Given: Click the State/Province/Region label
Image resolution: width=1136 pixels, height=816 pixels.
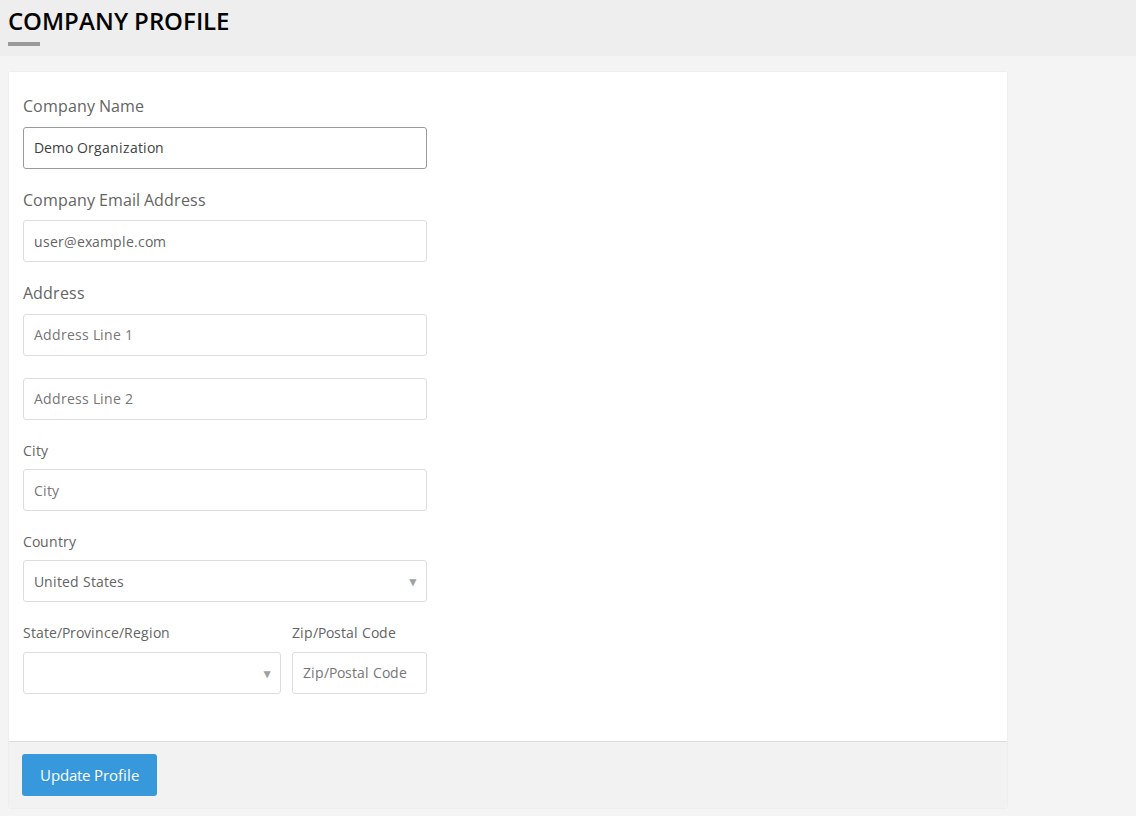Looking at the screenshot, I should 96,633.
